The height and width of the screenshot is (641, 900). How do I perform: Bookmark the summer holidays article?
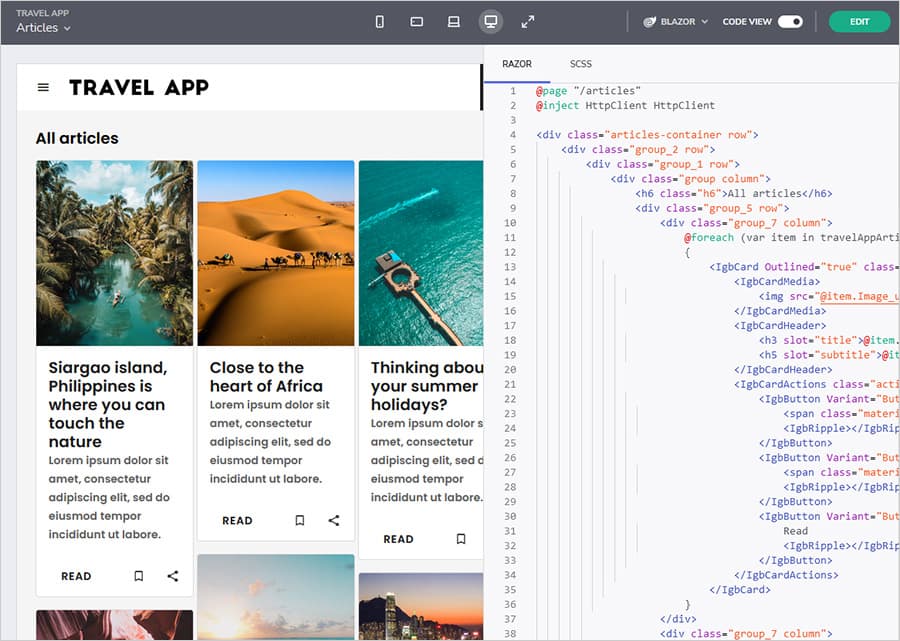pyautogui.click(x=460, y=539)
